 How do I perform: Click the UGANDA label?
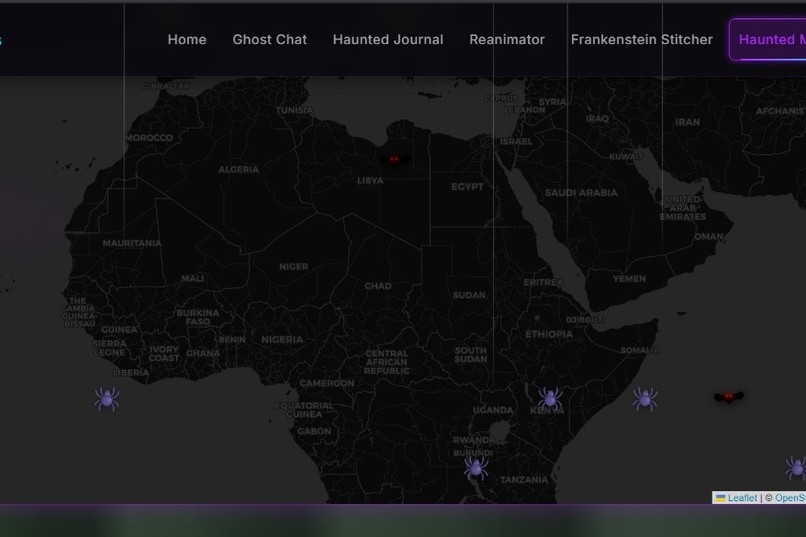(493, 410)
